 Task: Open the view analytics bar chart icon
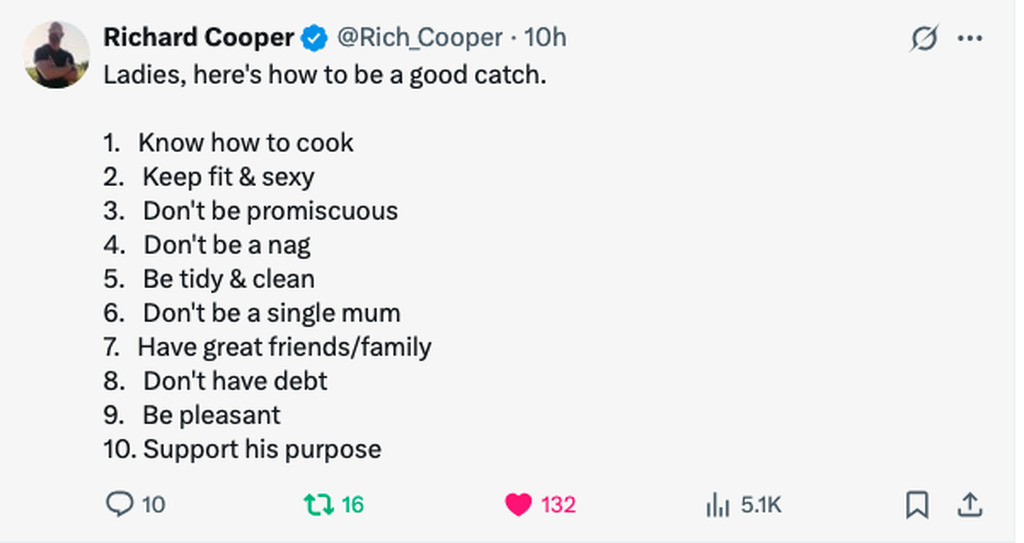point(717,506)
